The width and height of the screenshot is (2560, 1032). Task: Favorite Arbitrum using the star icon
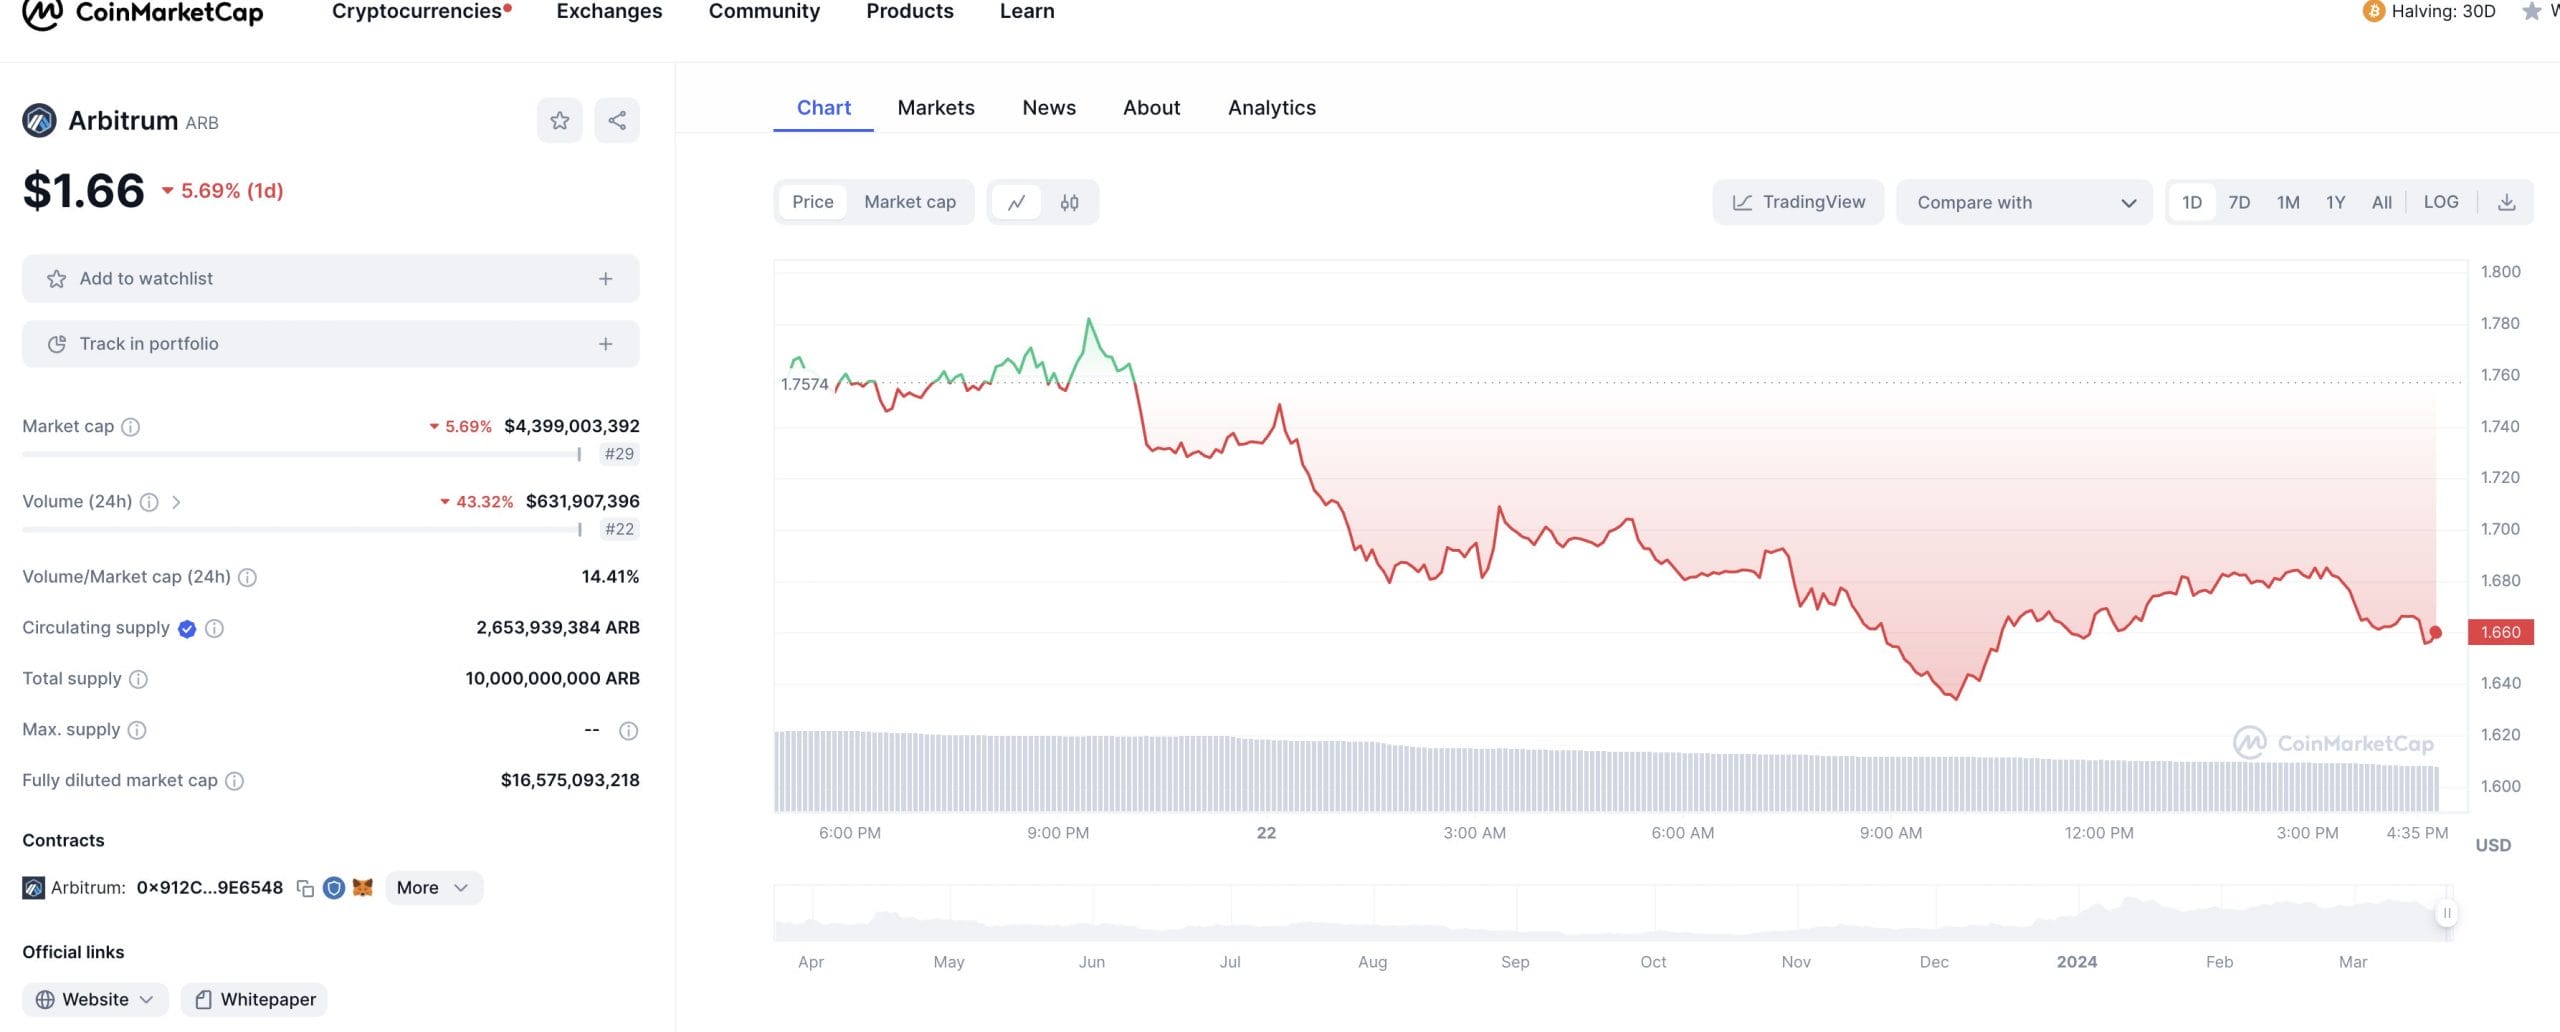[560, 120]
